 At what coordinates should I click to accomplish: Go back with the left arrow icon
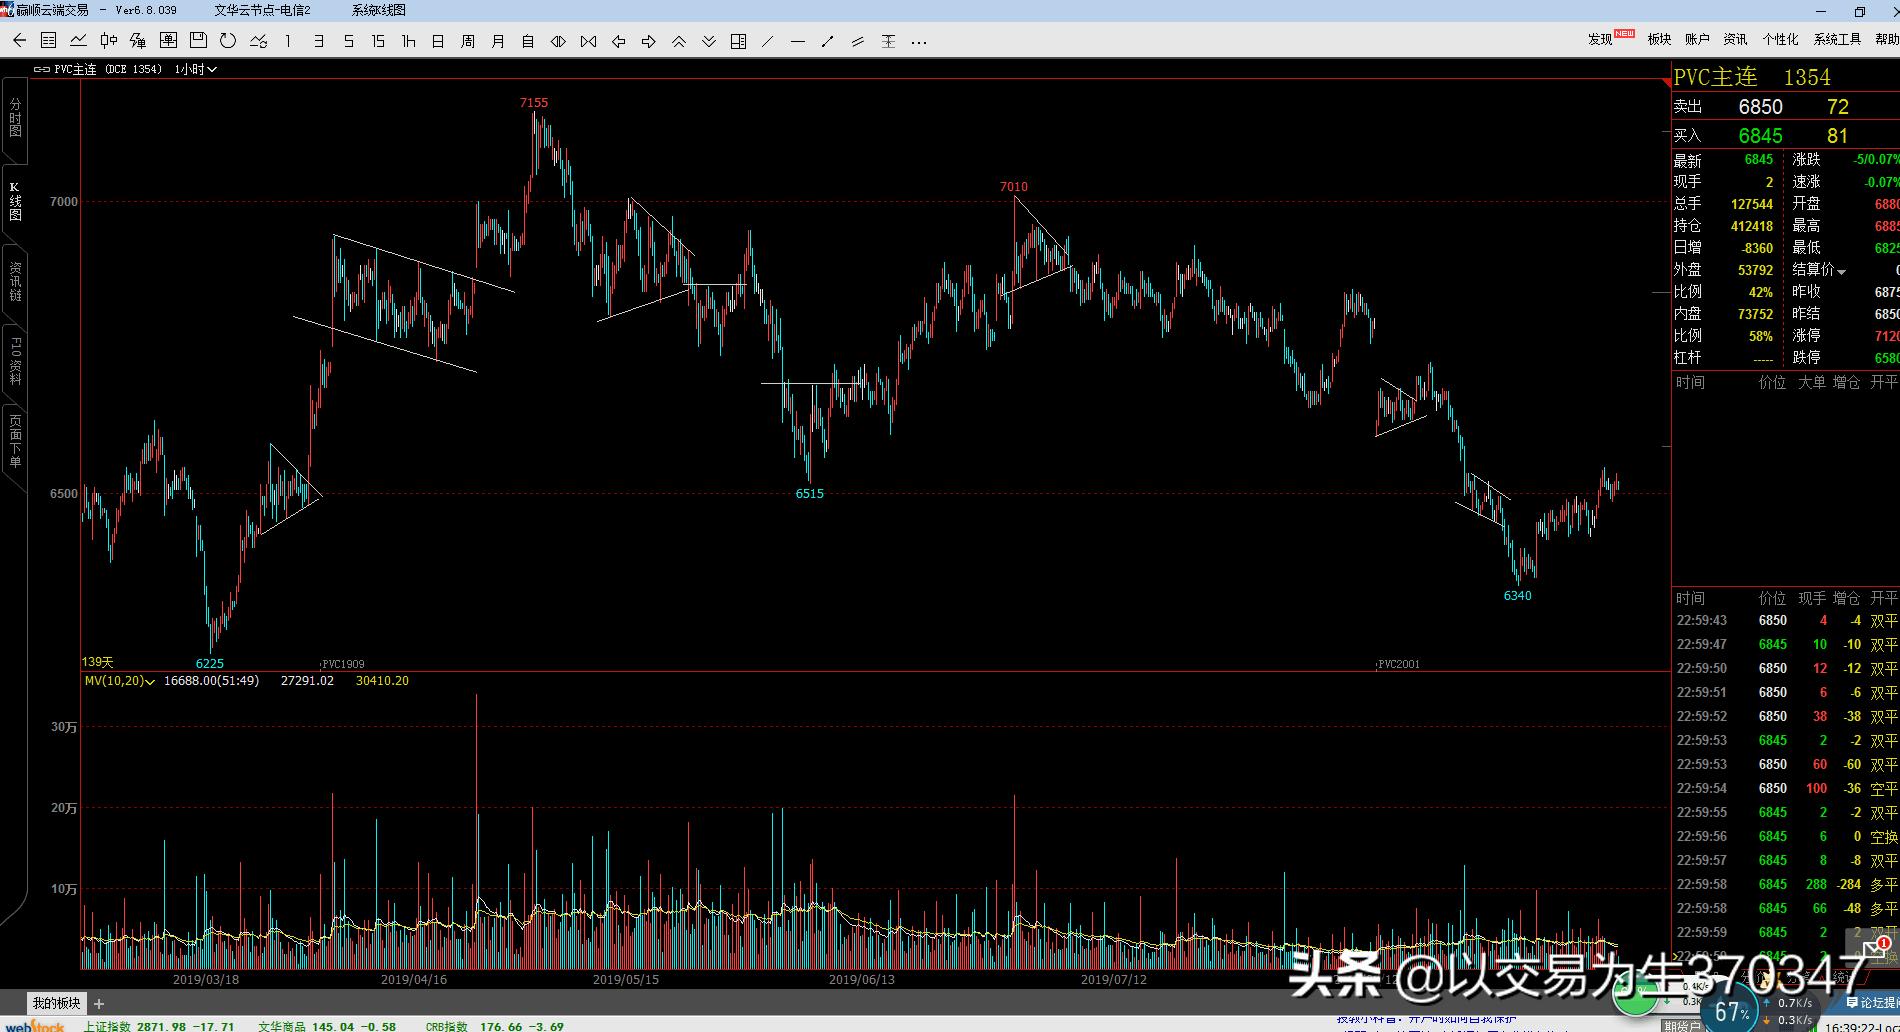[19, 41]
